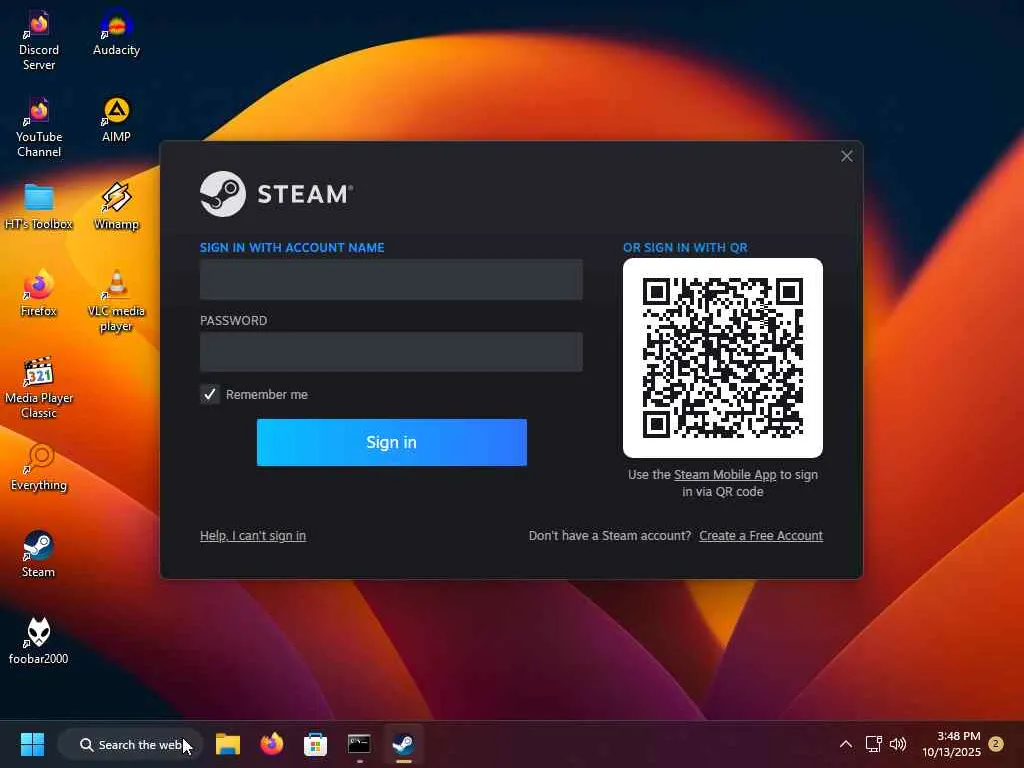Switch to the terminal taskbar app

coord(359,744)
